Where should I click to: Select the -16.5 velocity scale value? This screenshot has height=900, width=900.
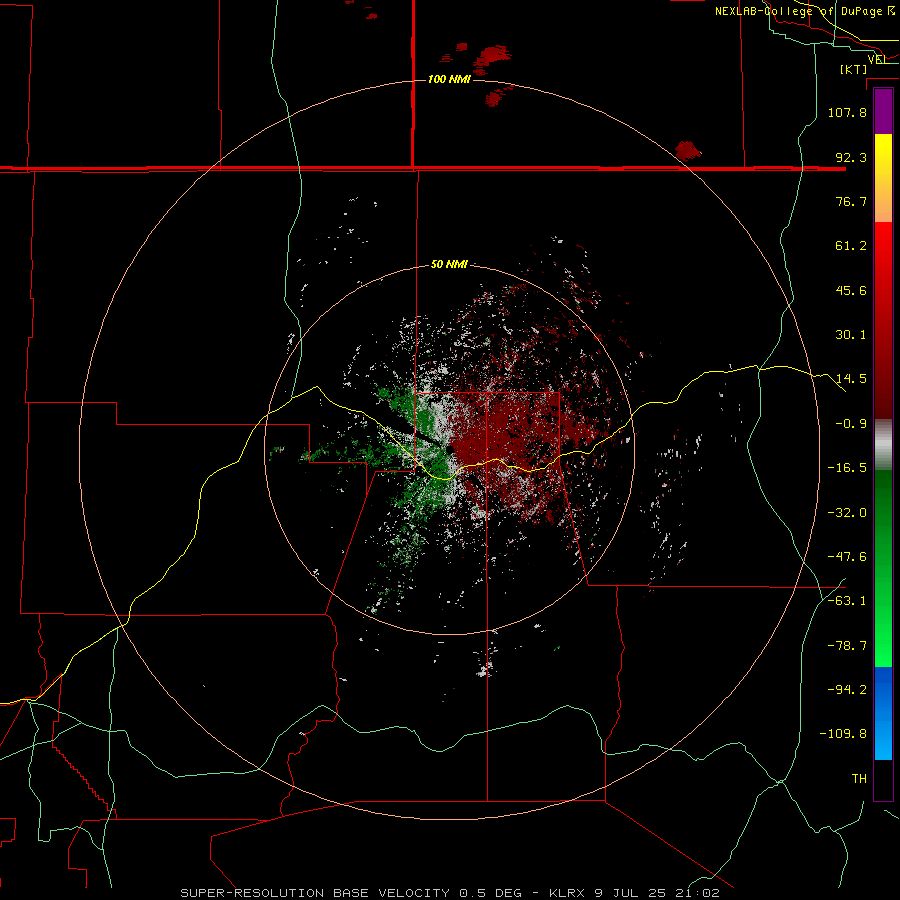tap(847, 468)
